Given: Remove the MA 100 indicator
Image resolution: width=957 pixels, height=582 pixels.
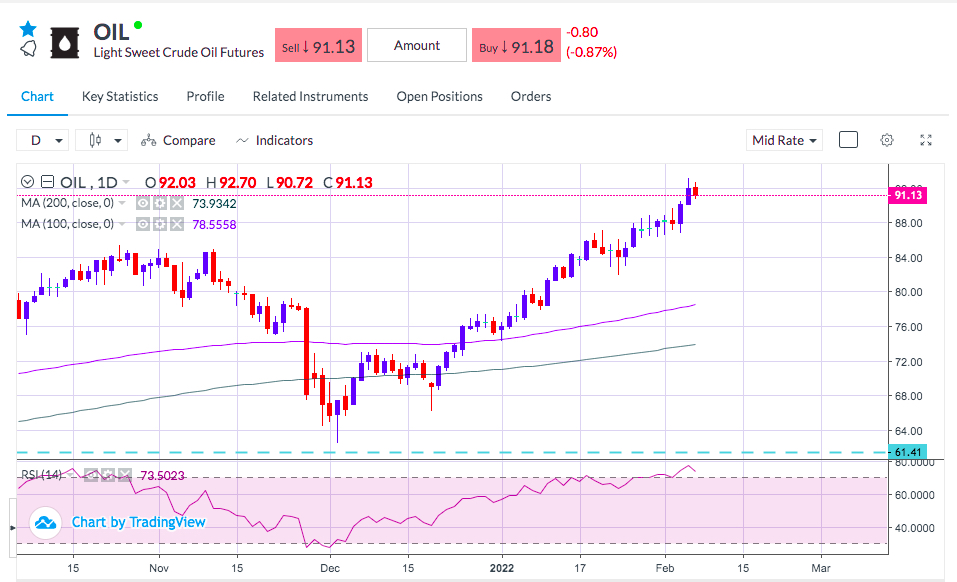Looking at the screenshot, I should pos(177,225).
